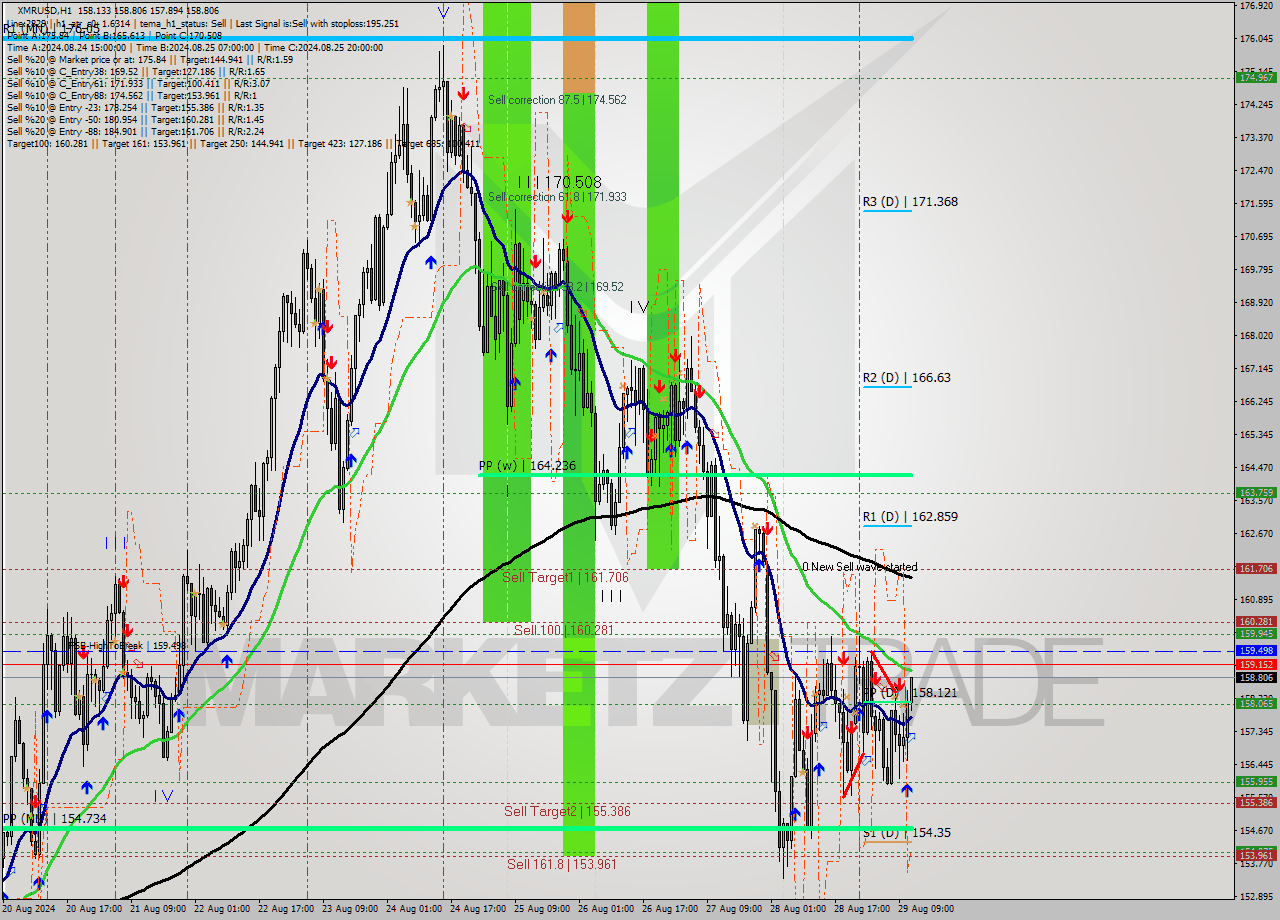Click the red 159.152 price tag on axis
This screenshot has width=1280, height=920.
[x=1256, y=664]
